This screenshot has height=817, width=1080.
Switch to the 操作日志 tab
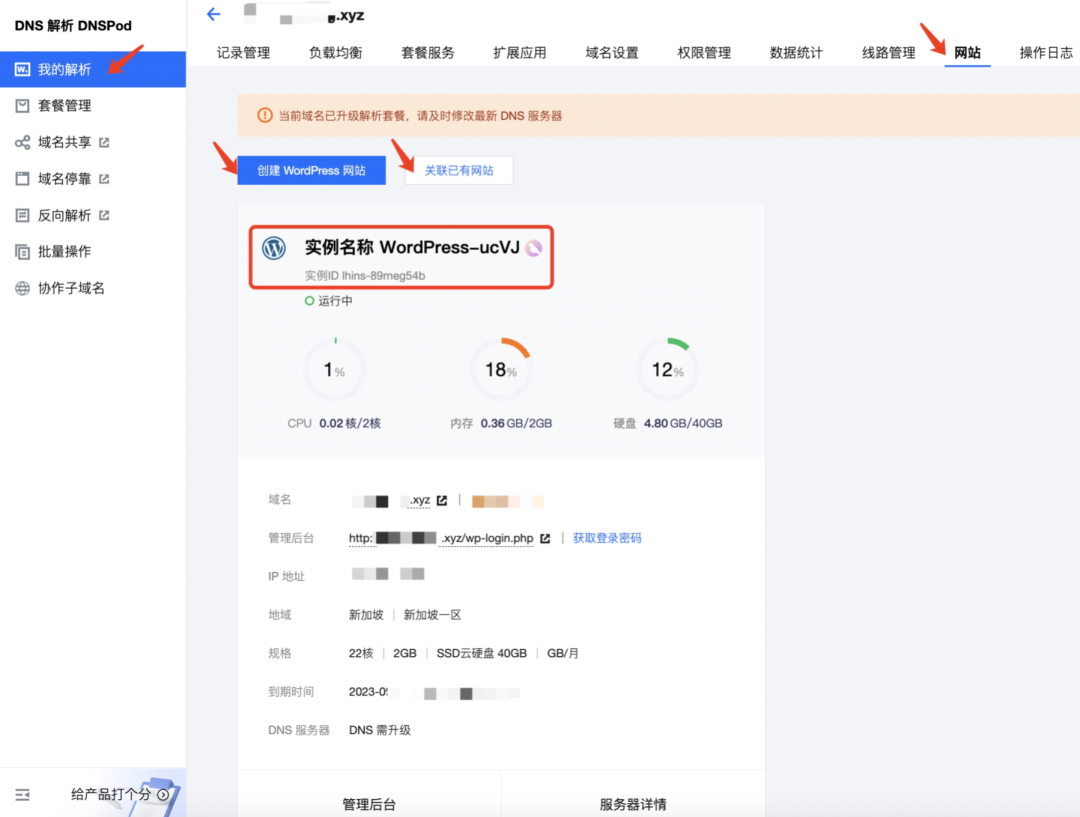point(1046,52)
